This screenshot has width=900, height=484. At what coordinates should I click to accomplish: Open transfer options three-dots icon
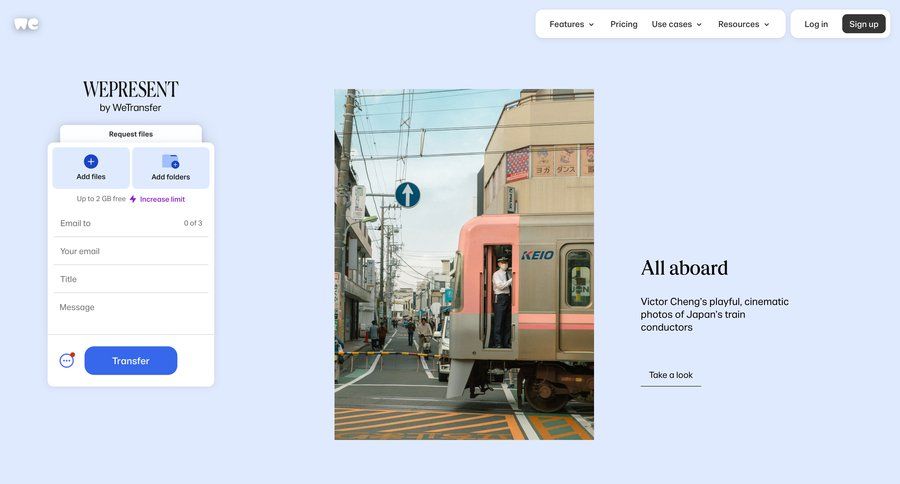[67, 360]
